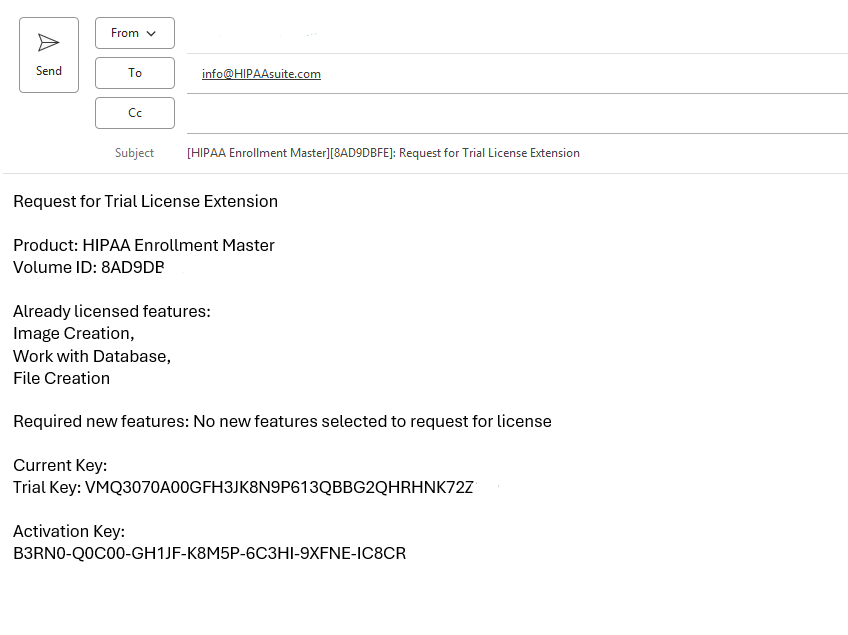Click the info@HIPAAsuite.com recipient address

click(261, 74)
